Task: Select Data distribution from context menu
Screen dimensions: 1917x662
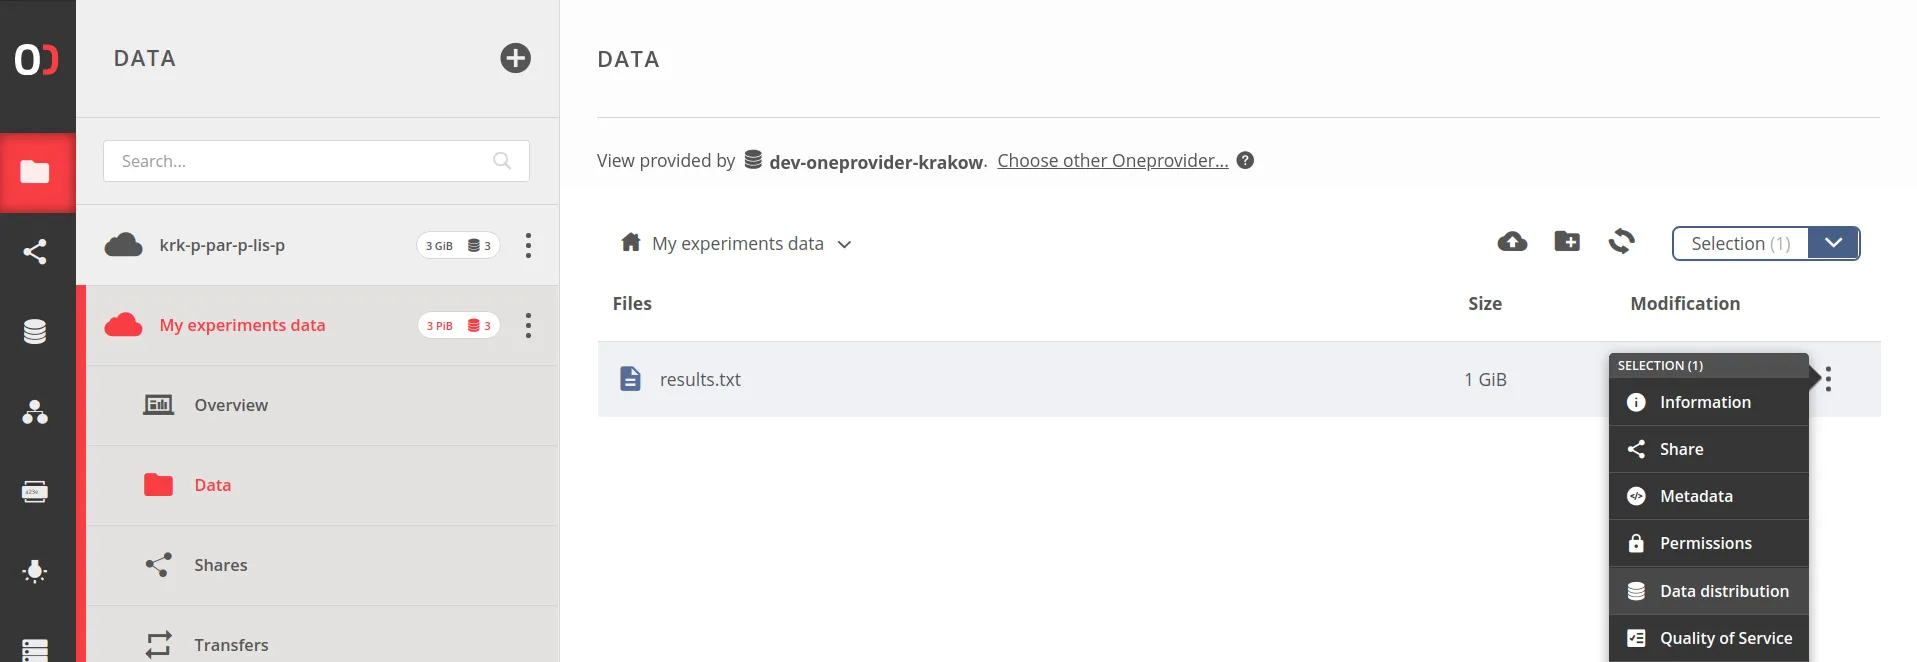Action: (x=1723, y=591)
